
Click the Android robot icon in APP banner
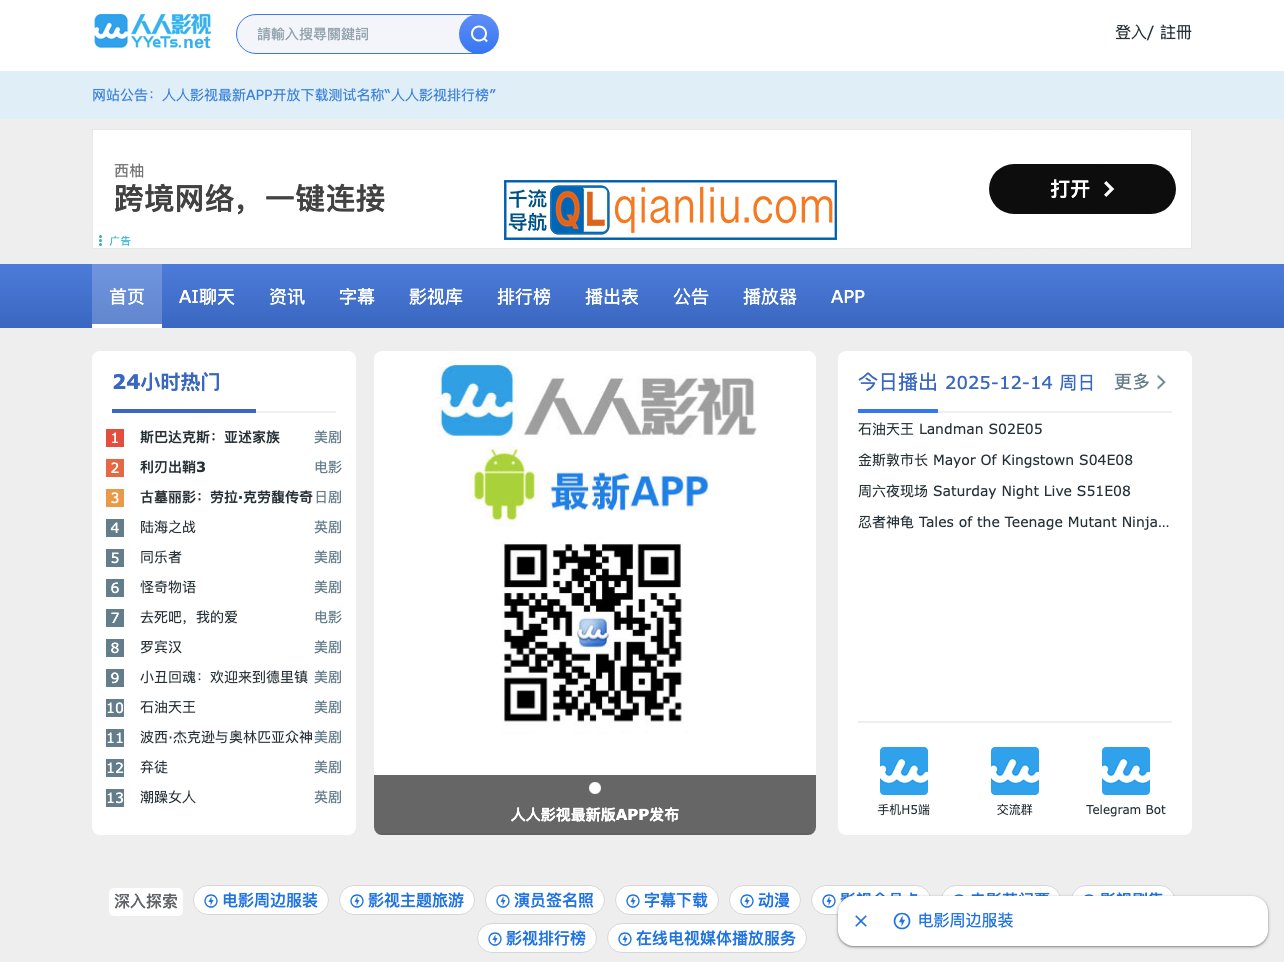pos(504,487)
